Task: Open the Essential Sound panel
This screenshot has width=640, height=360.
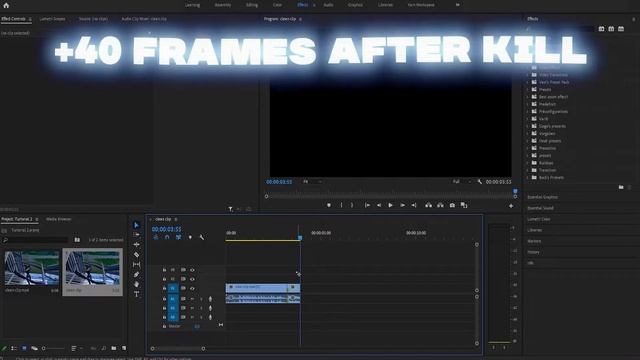Action: click(540, 208)
